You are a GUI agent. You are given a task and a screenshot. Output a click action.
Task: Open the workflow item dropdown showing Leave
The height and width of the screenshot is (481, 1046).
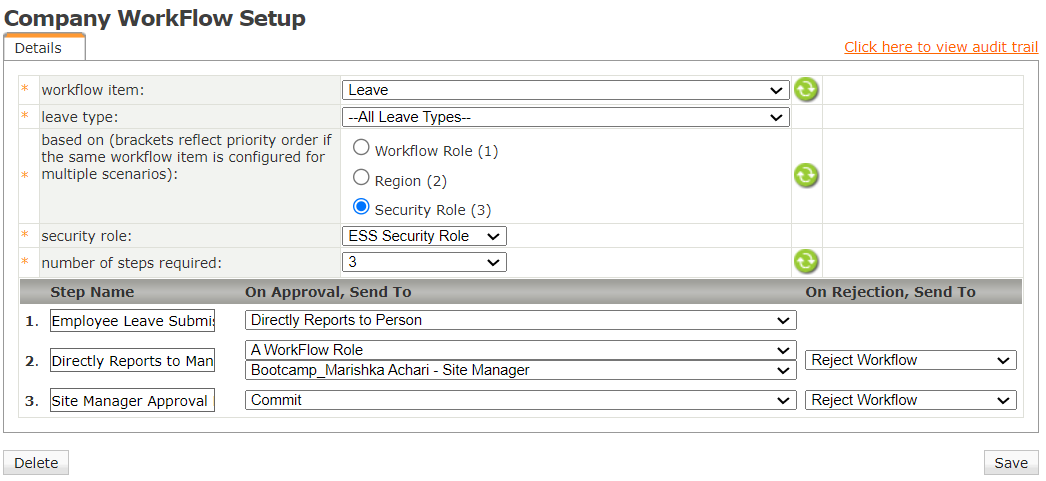(565, 90)
